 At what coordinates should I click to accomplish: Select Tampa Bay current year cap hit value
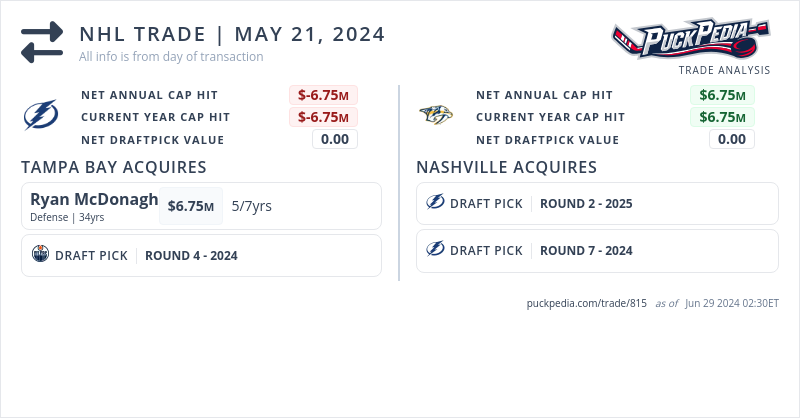click(x=323, y=117)
